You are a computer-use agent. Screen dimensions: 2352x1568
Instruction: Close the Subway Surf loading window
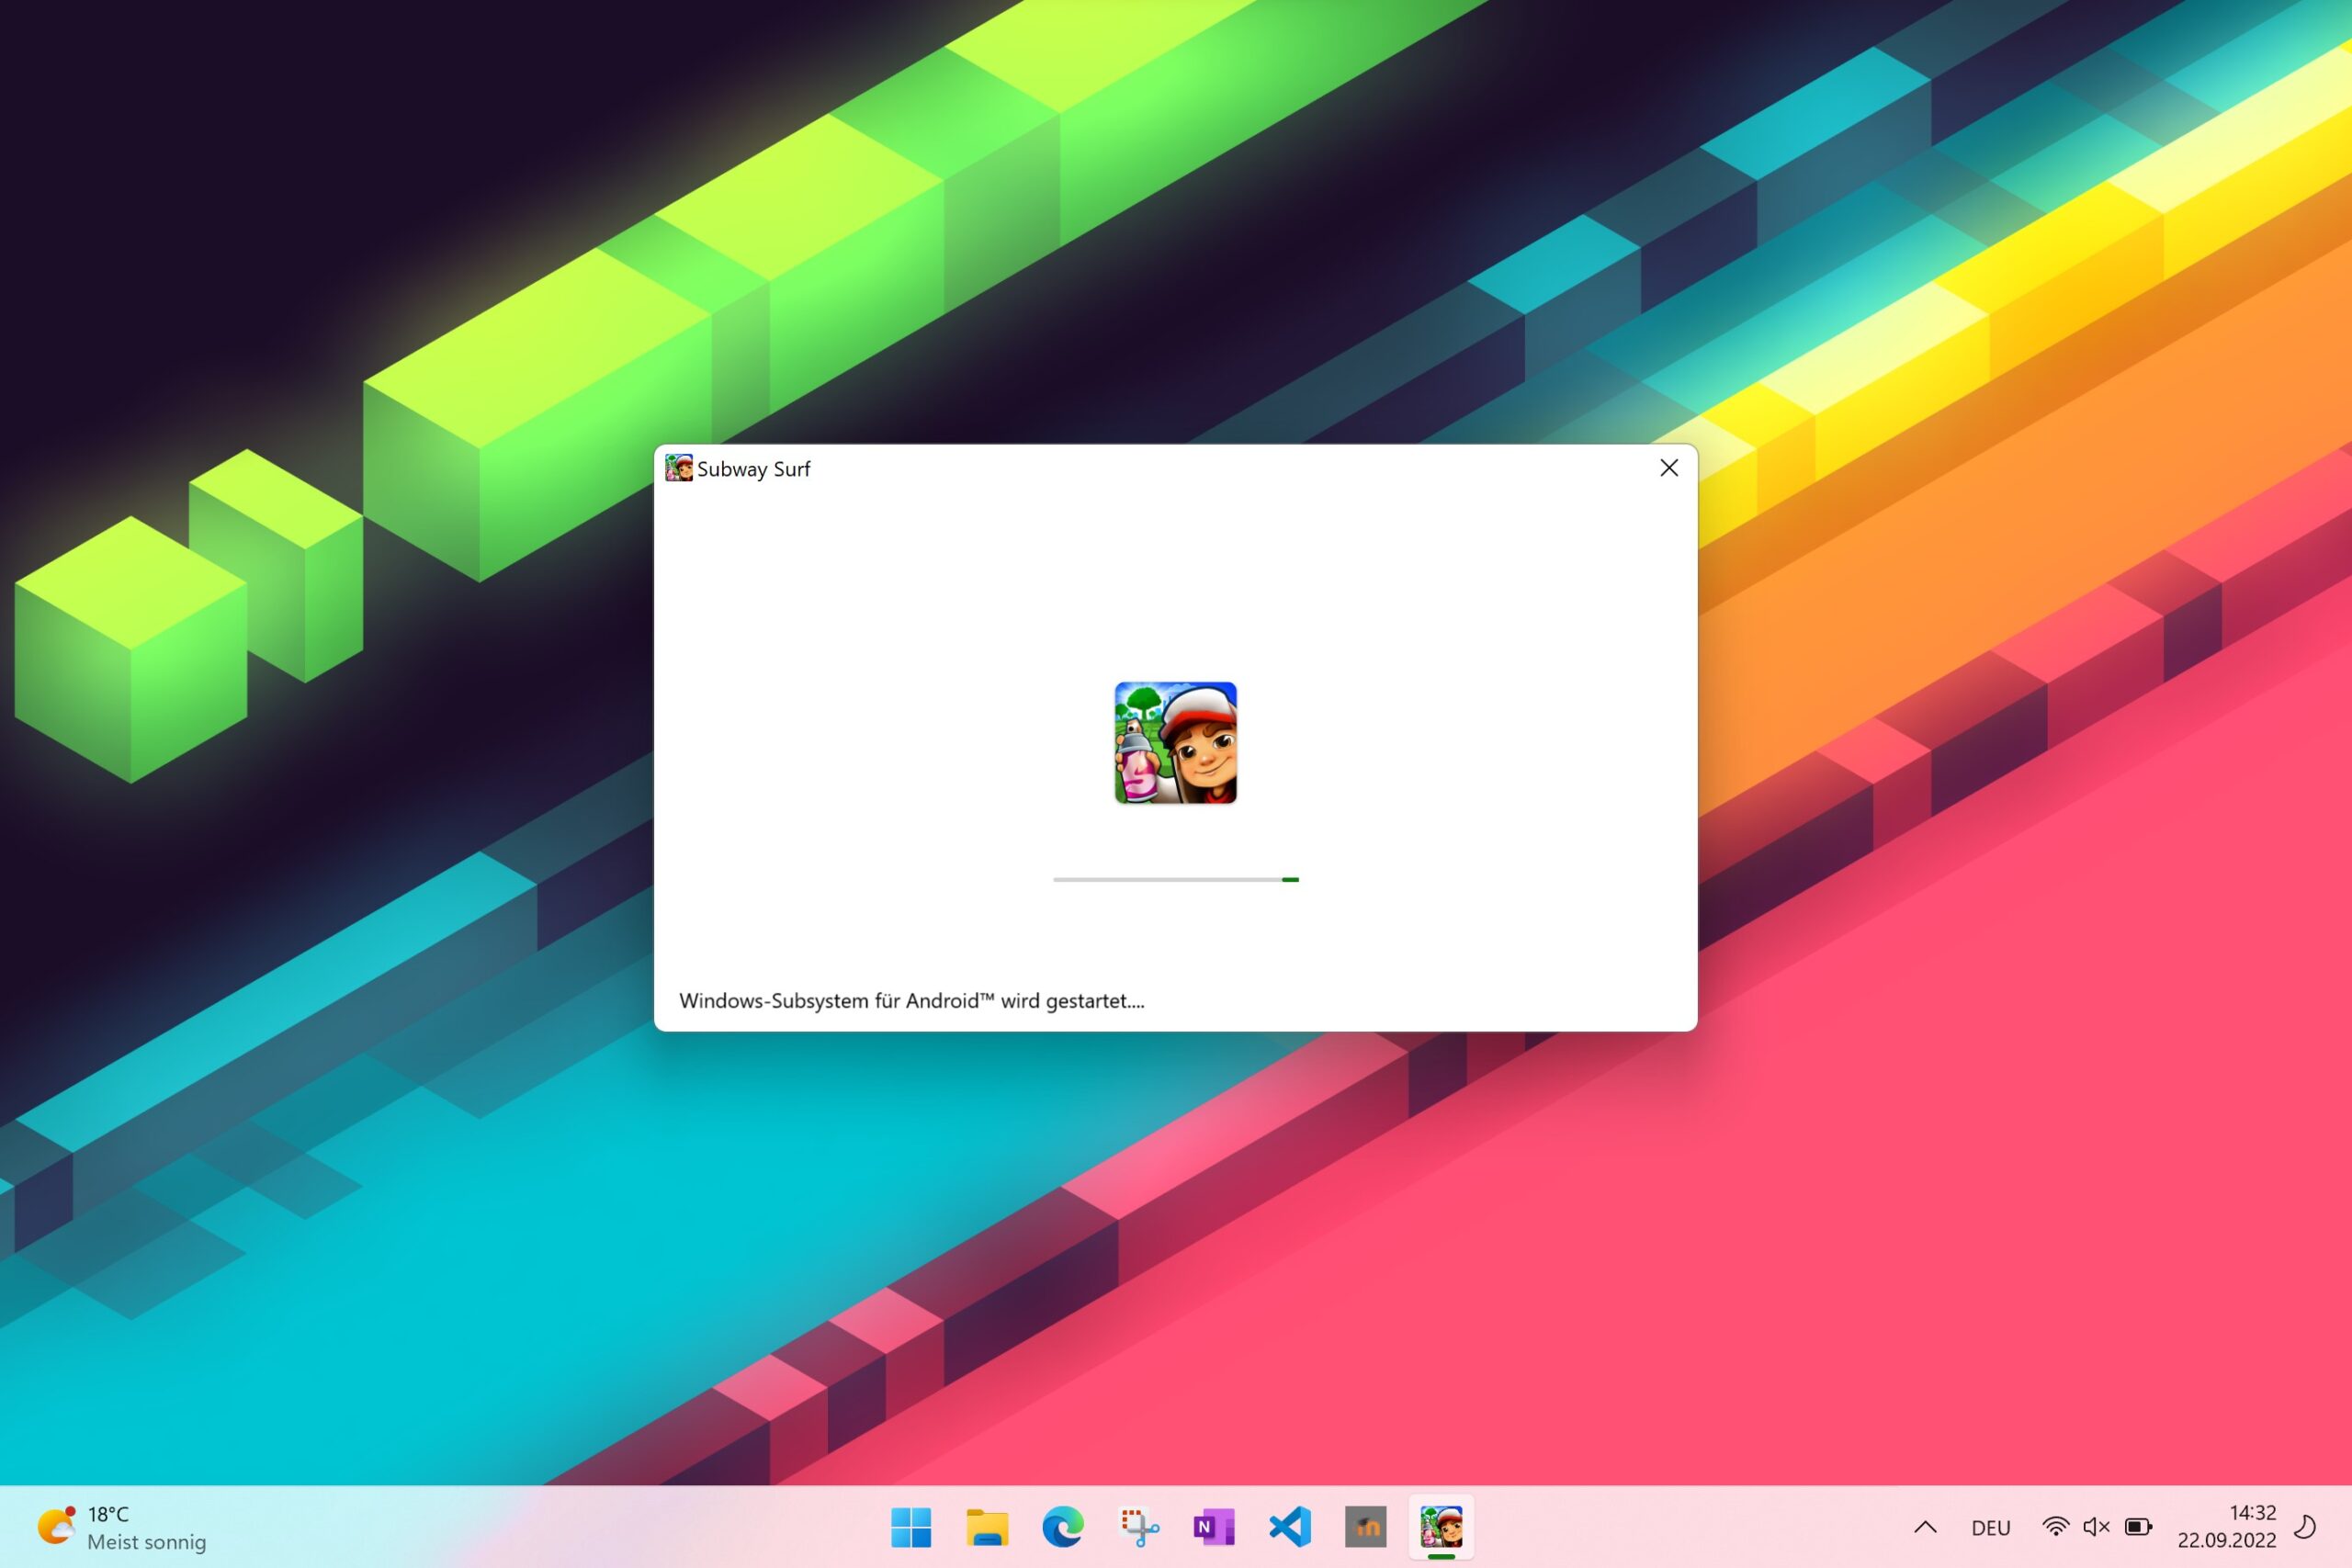click(1668, 468)
